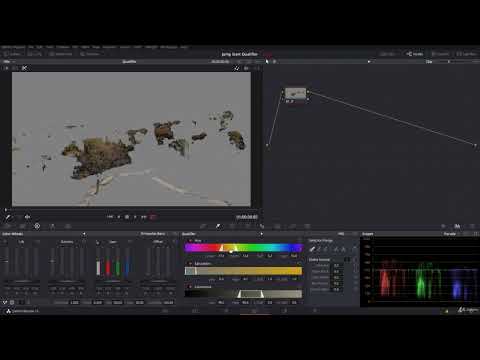Click the blue Gain bar
This screenshot has height=360, width=480.
(x=127, y=267)
